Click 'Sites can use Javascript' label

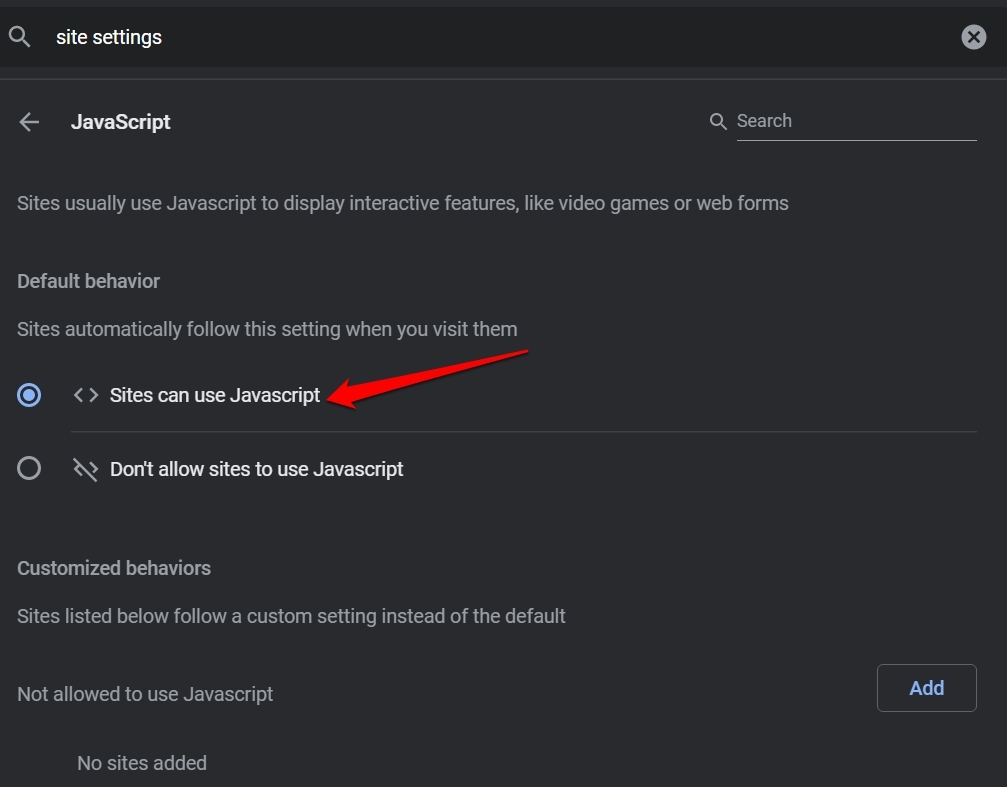[x=215, y=395]
